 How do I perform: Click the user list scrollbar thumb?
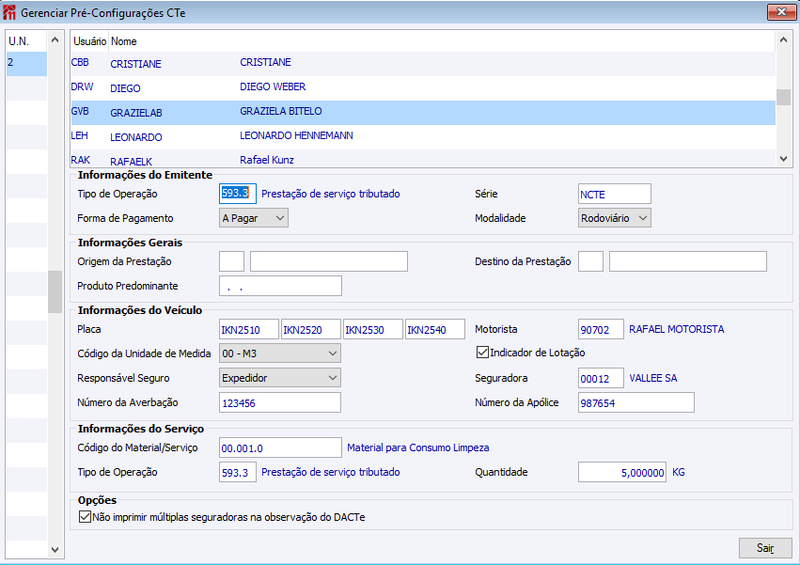click(x=783, y=96)
